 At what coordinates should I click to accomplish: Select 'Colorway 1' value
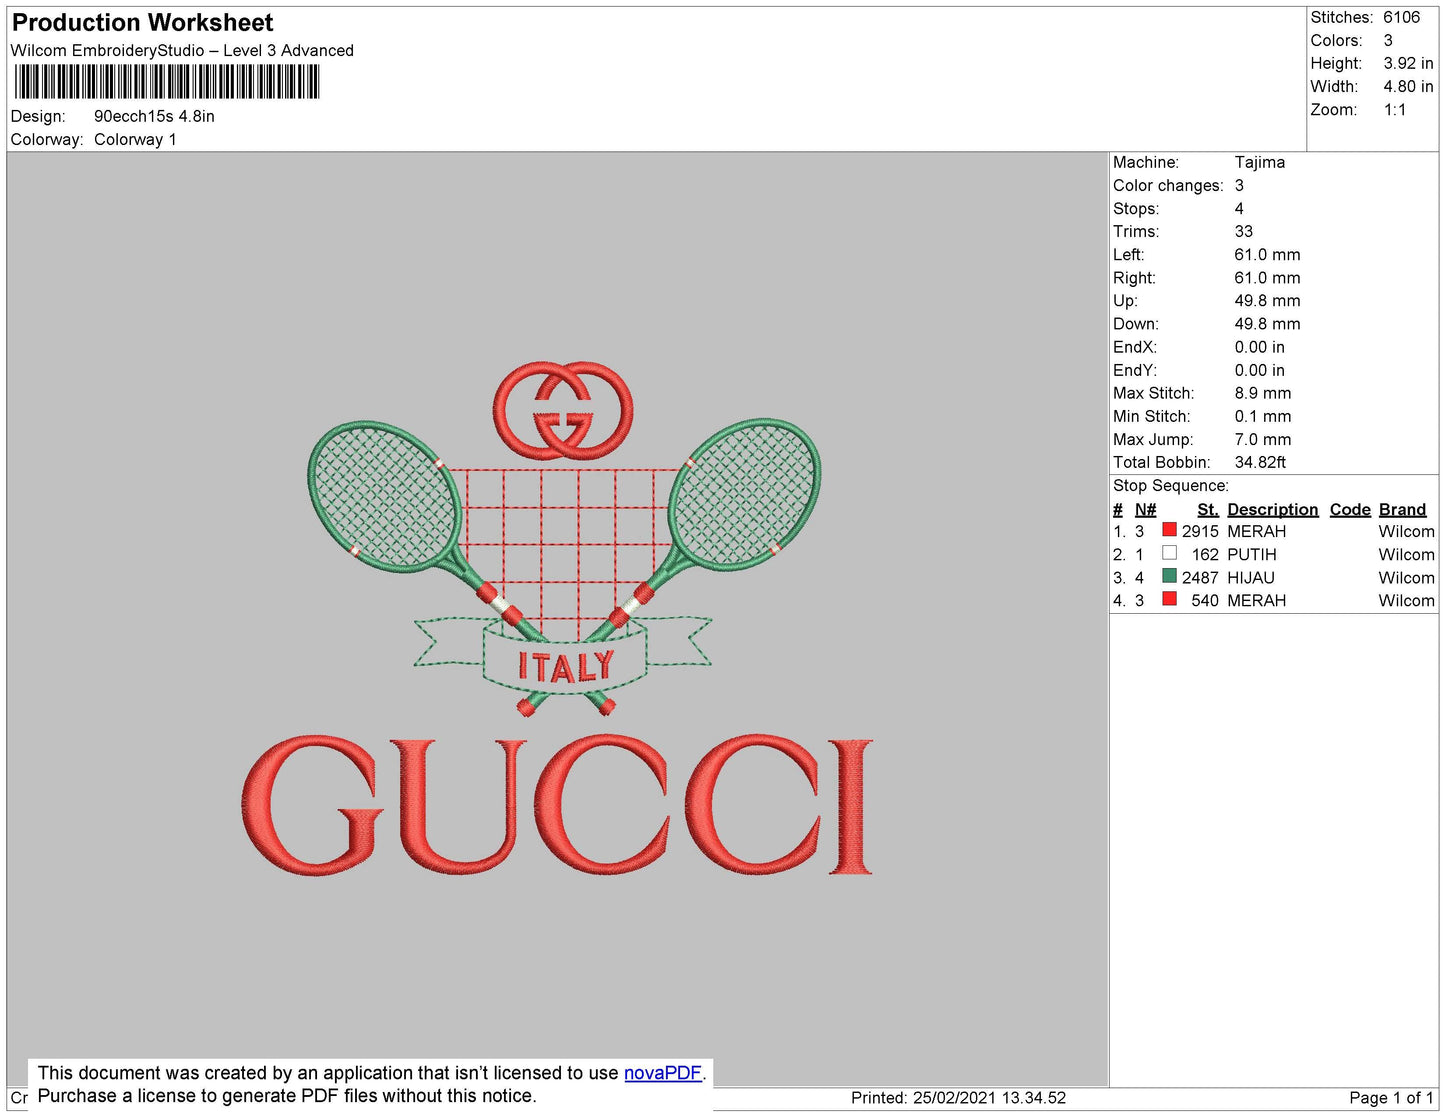point(135,139)
